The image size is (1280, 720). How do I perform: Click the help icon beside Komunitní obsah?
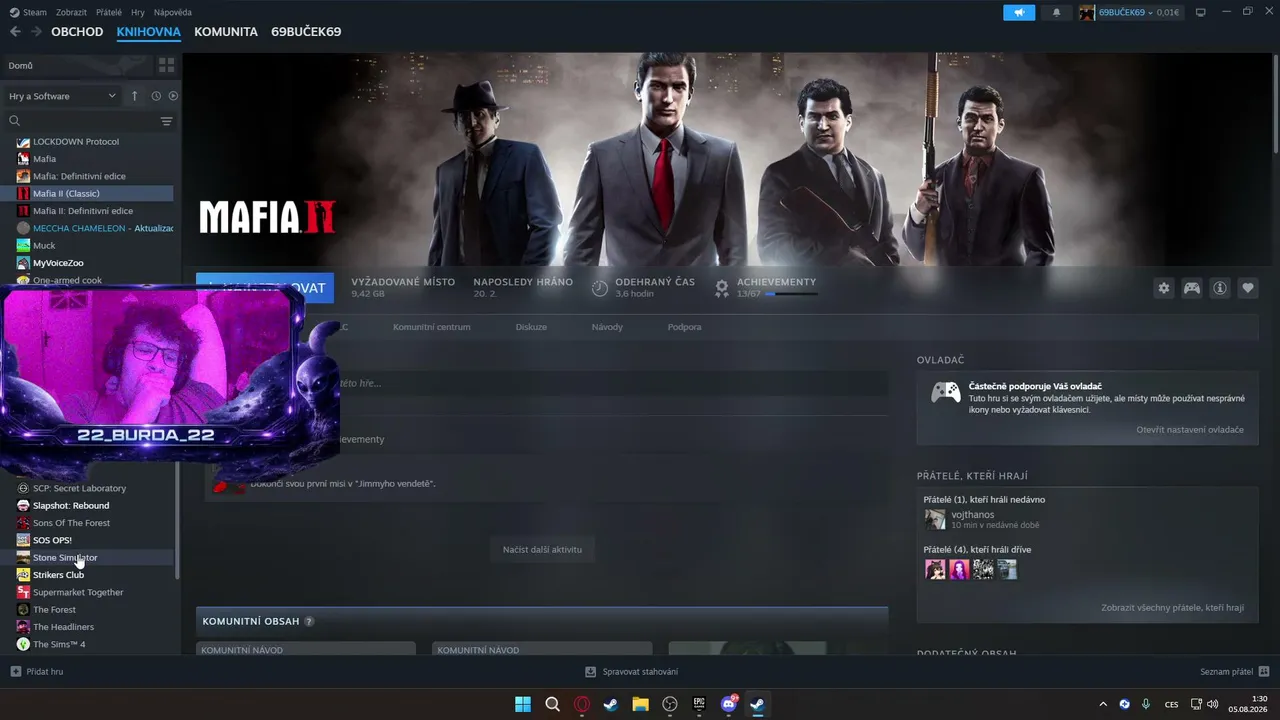click(x=309, y=621)
